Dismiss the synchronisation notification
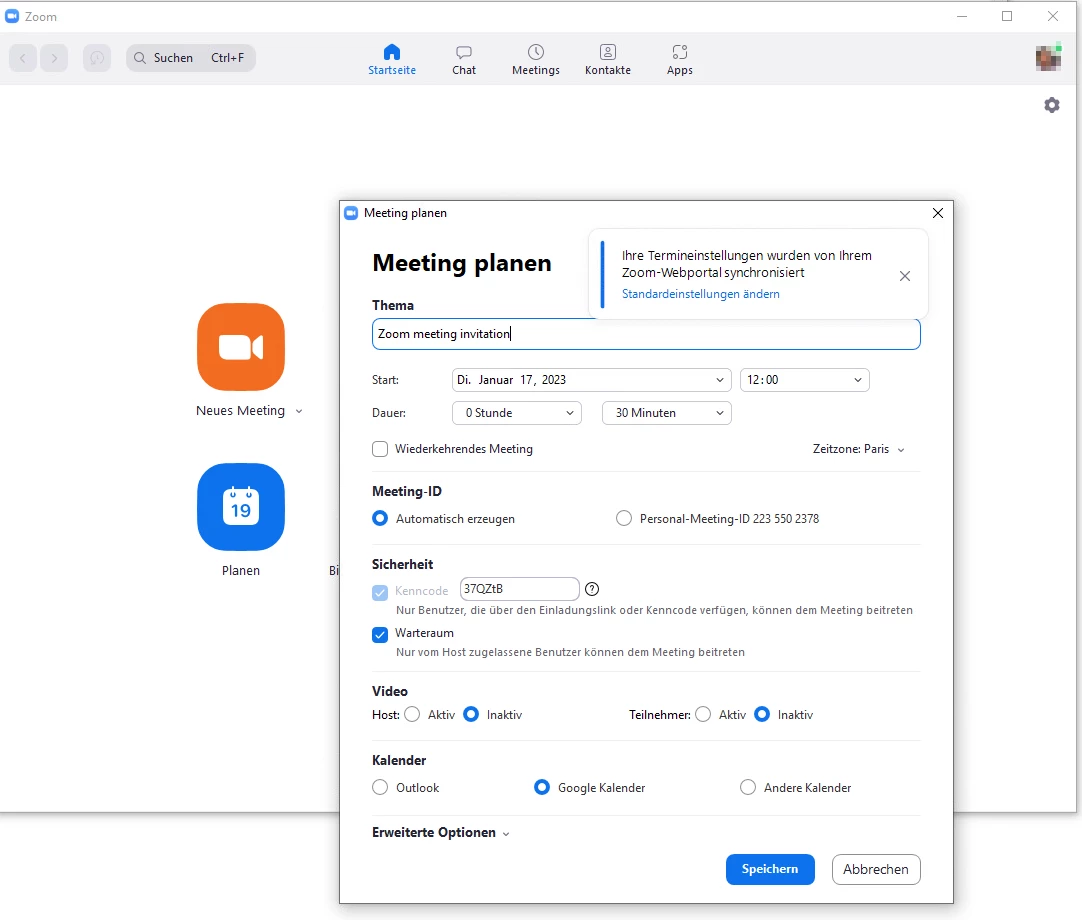Screen dimensions: 1082x920 click(905, 276)
